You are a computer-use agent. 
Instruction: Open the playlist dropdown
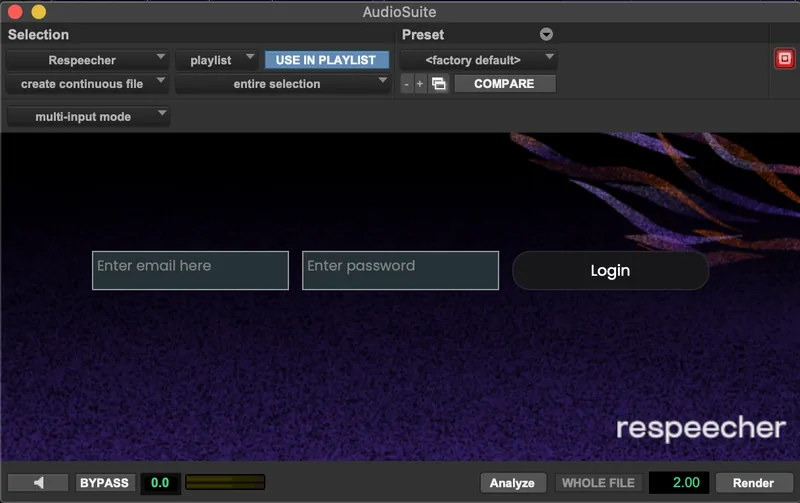[216, 60]
